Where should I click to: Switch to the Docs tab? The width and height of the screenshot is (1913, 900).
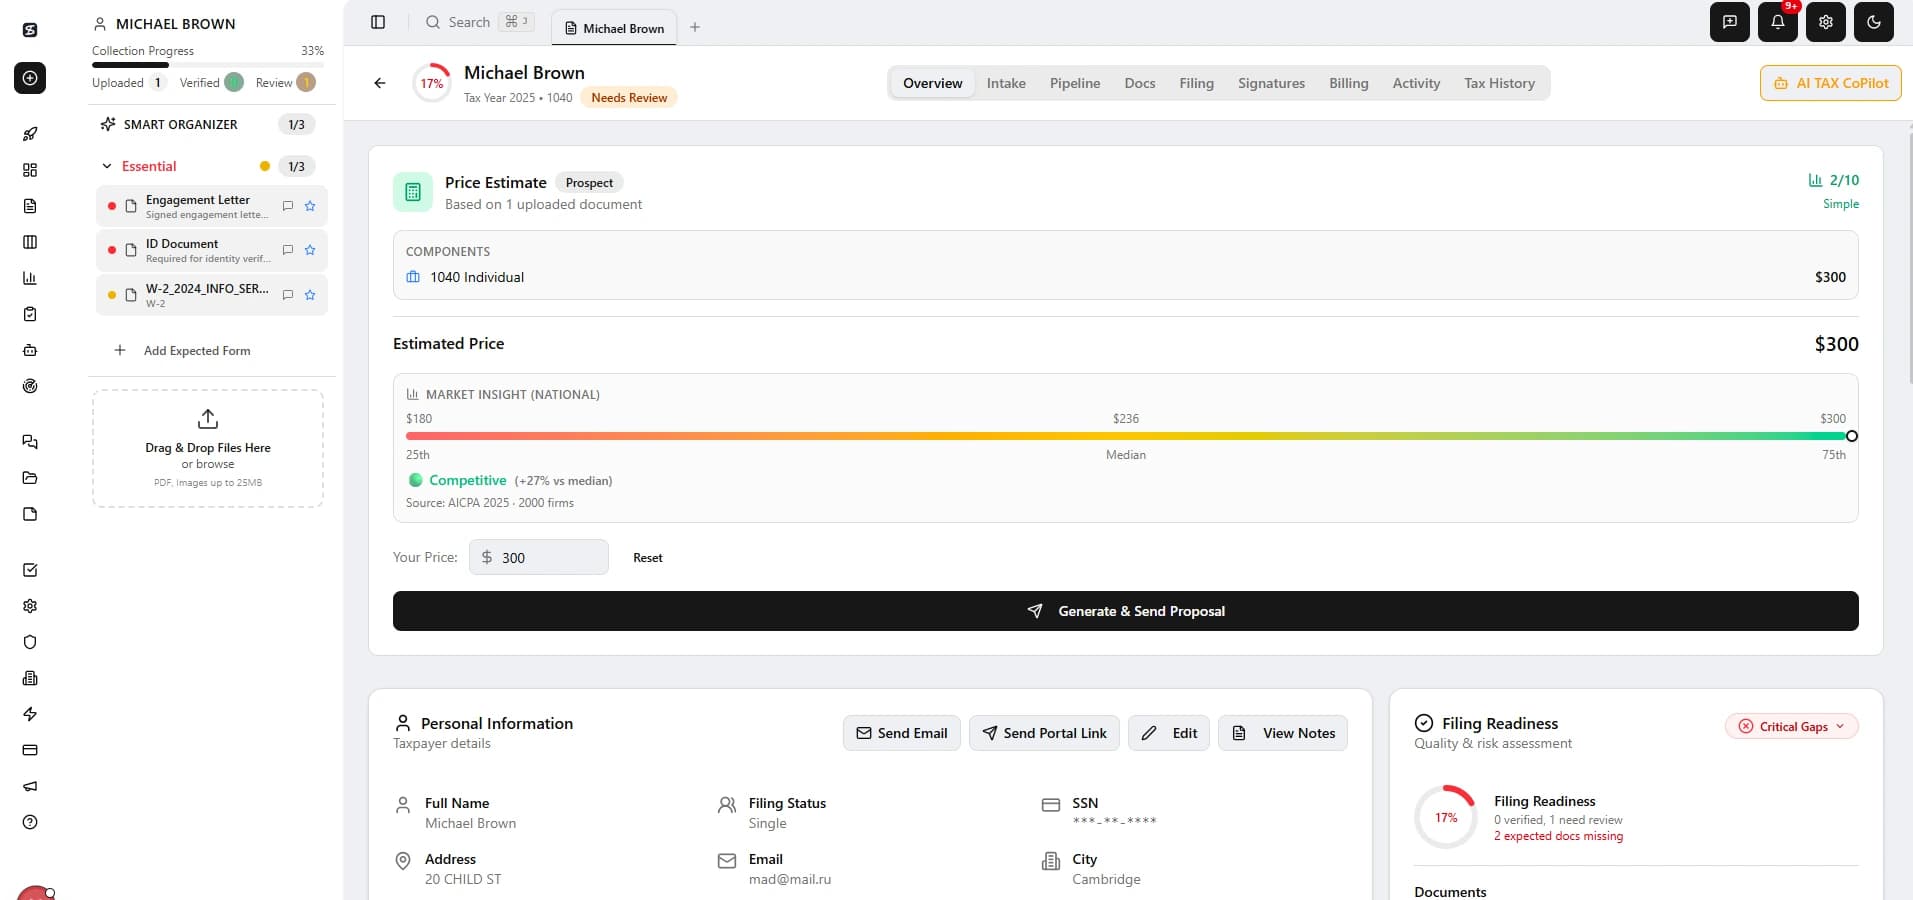click(1140, 83)
